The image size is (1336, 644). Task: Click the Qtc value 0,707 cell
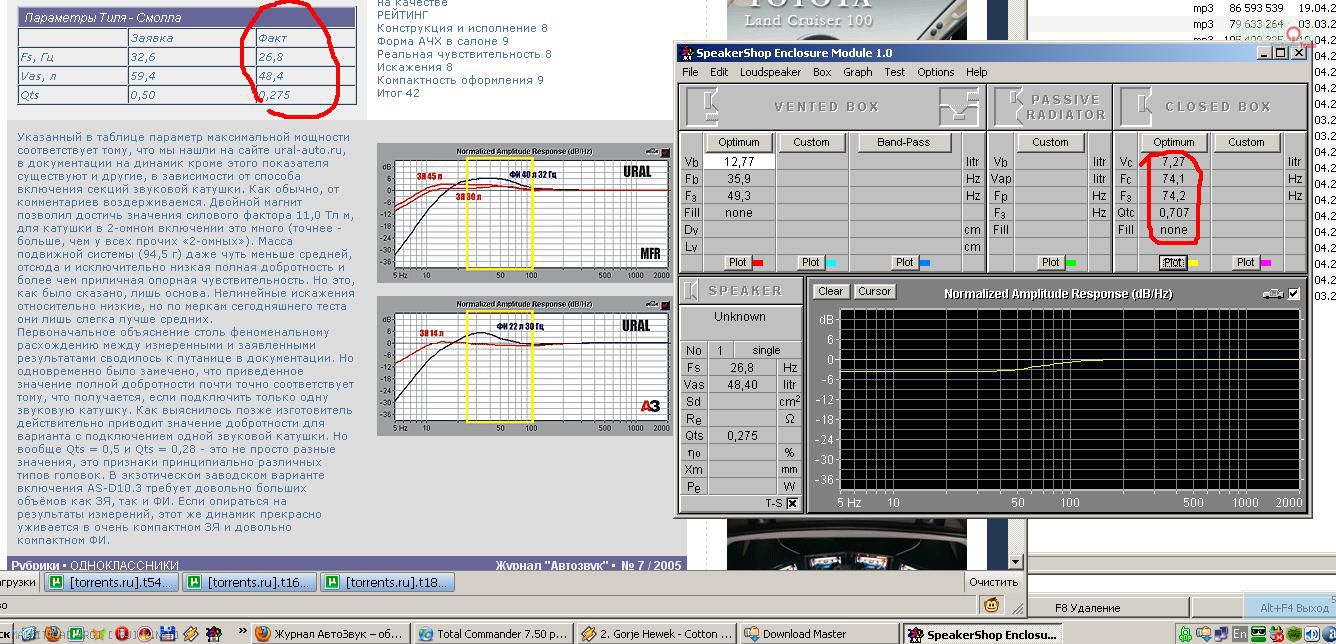(1173, 212)
